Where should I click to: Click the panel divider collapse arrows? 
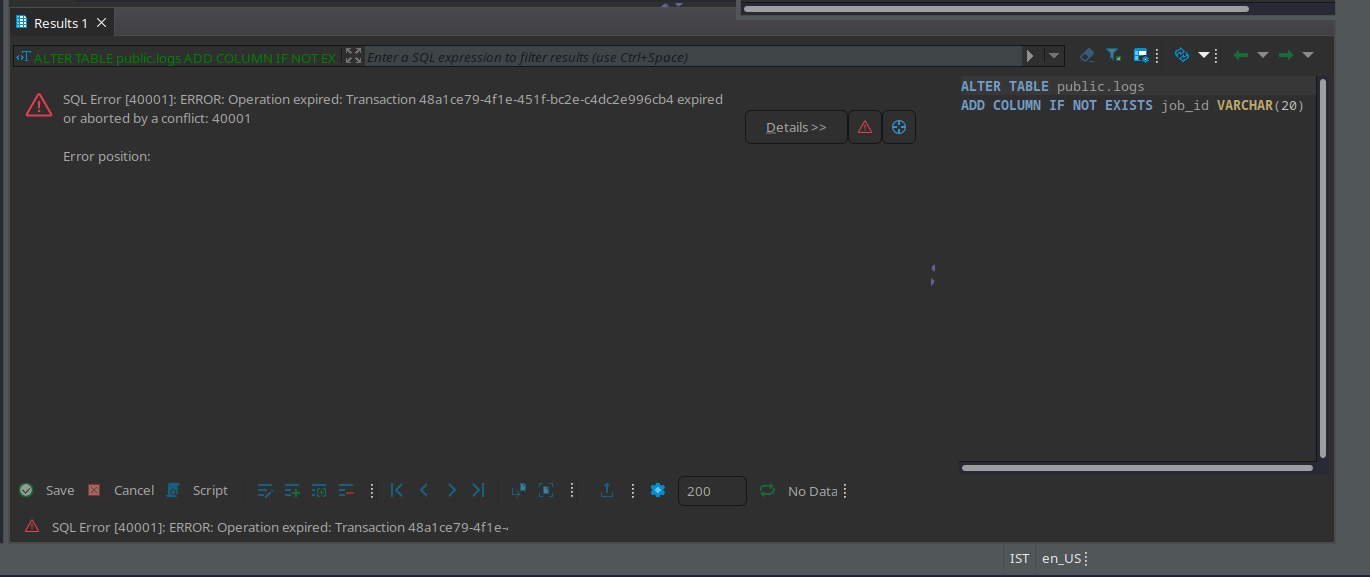tap(933, 275)
